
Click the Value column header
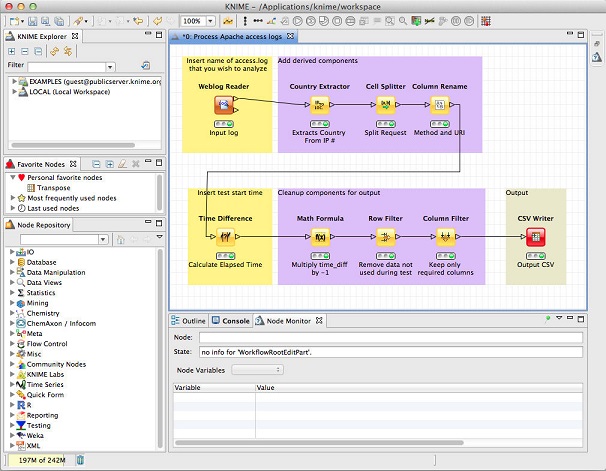[x=419, y=388]
